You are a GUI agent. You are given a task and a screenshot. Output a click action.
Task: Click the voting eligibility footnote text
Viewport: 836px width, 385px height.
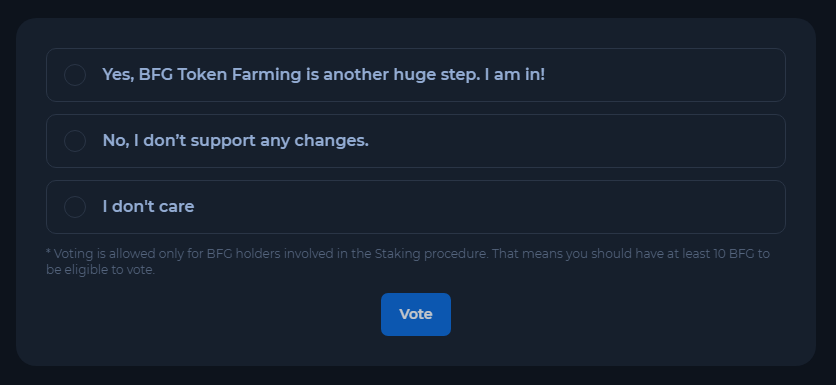408,261
